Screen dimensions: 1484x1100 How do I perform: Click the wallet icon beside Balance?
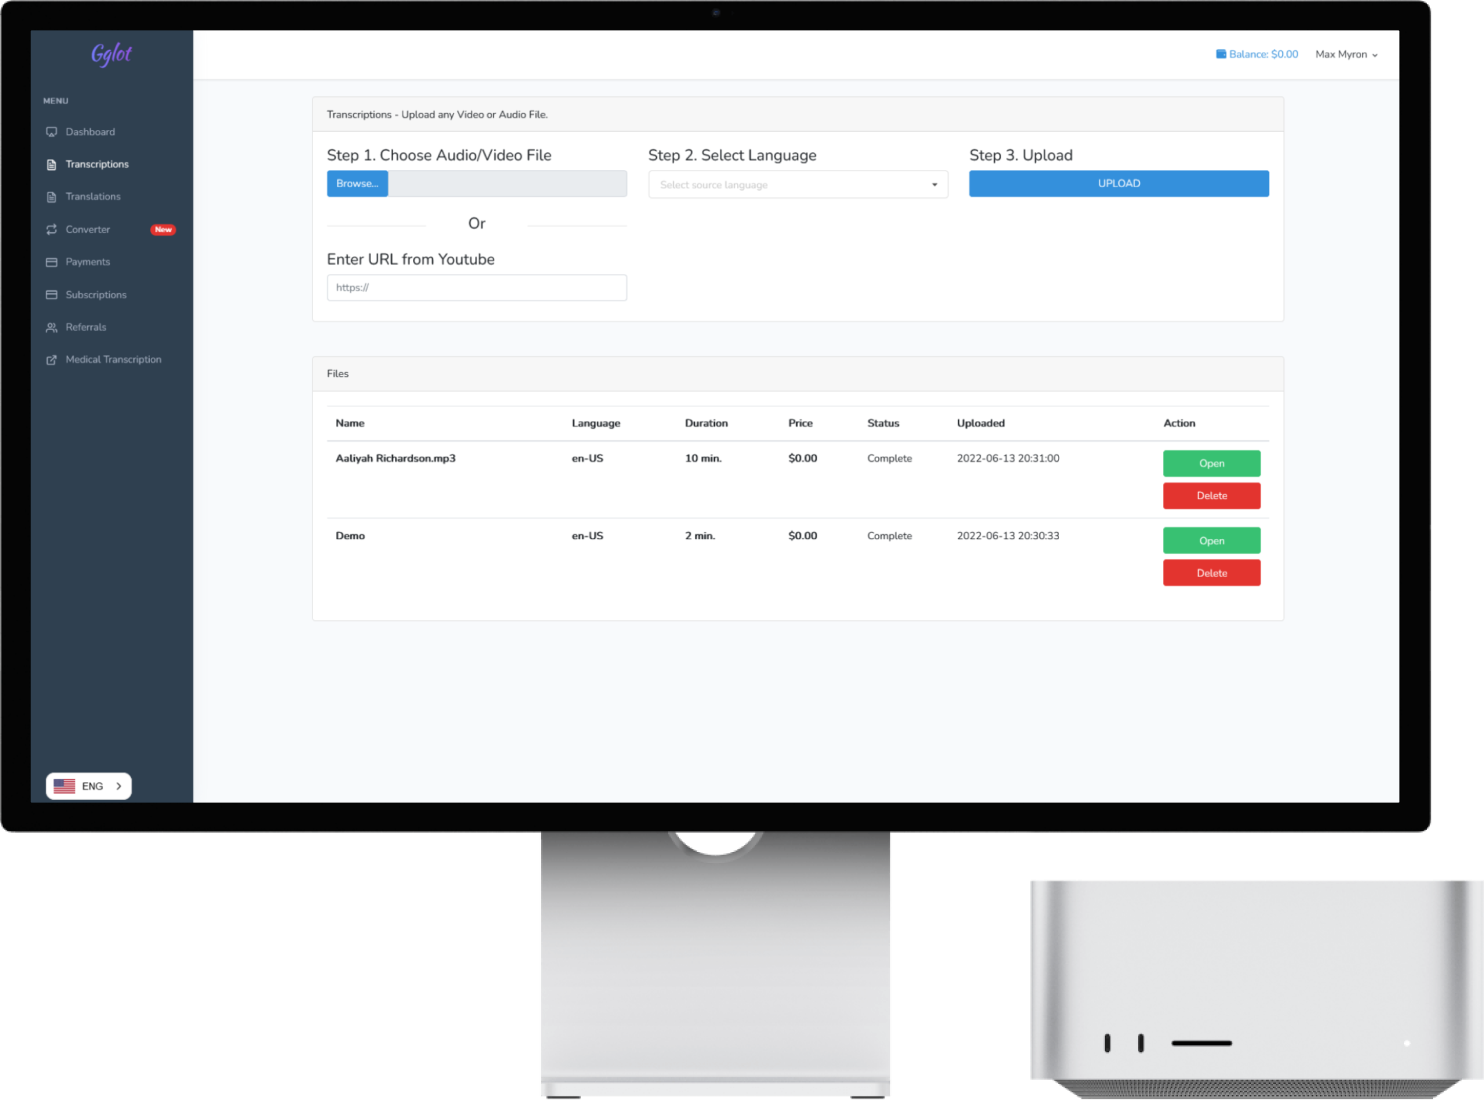(1221, 54)
